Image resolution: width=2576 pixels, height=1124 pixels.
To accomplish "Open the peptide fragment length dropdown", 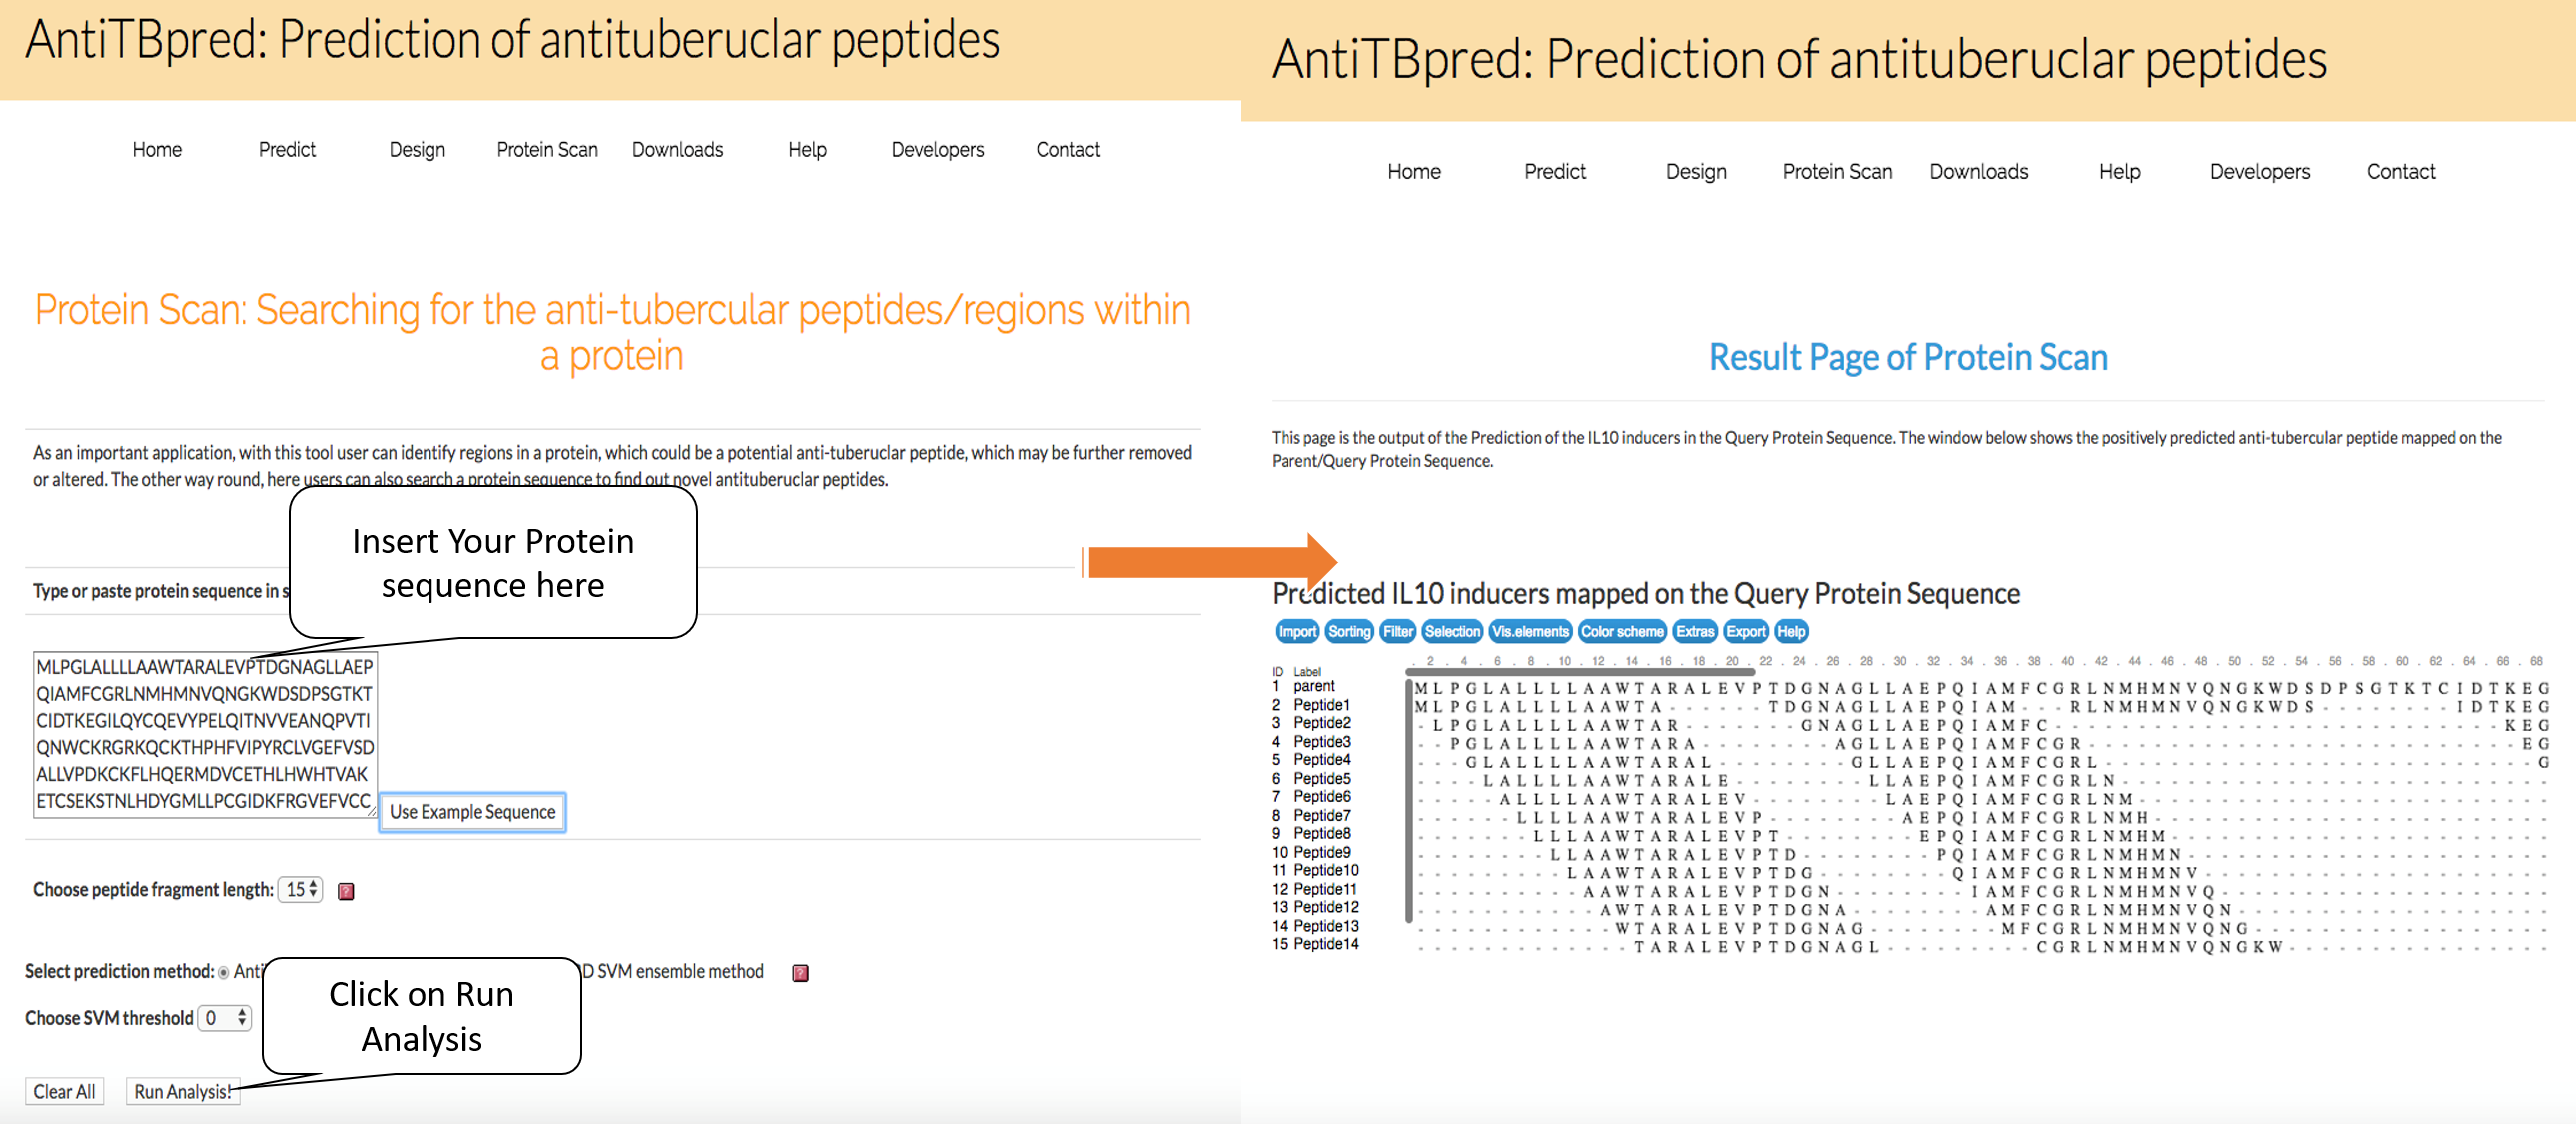I will (x=300, y=889).
